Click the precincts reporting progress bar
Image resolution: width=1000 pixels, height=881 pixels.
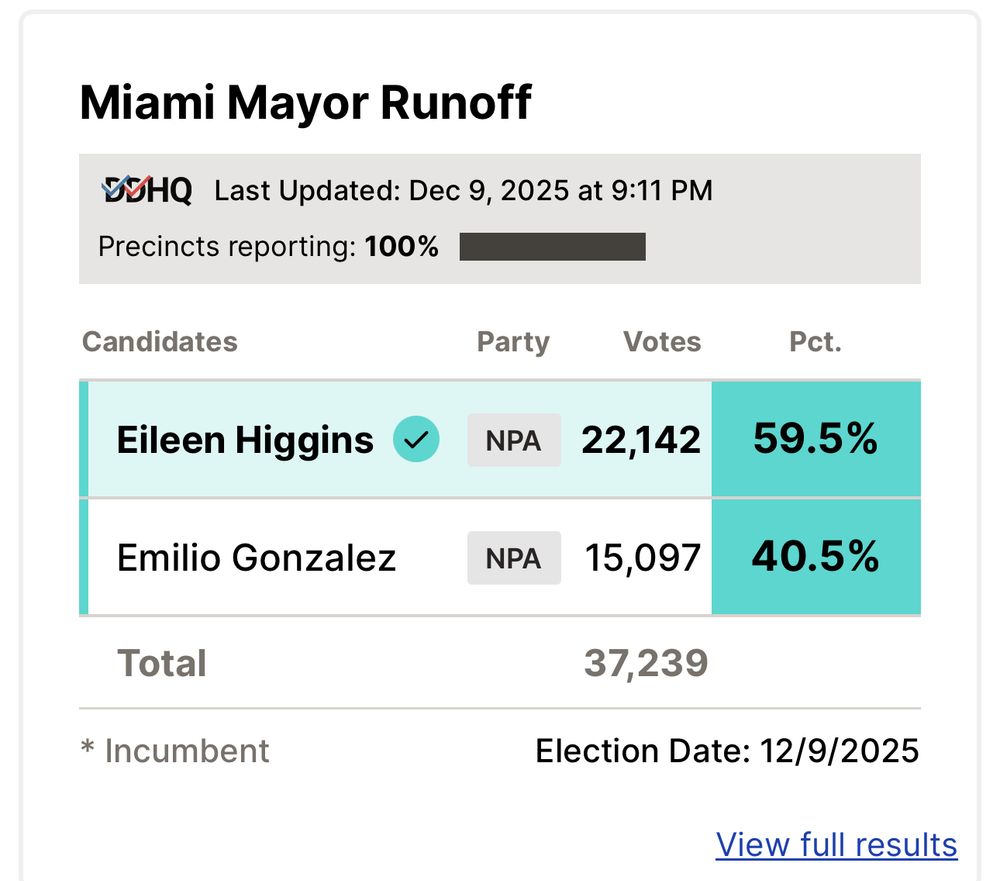[x=552, y=247]
